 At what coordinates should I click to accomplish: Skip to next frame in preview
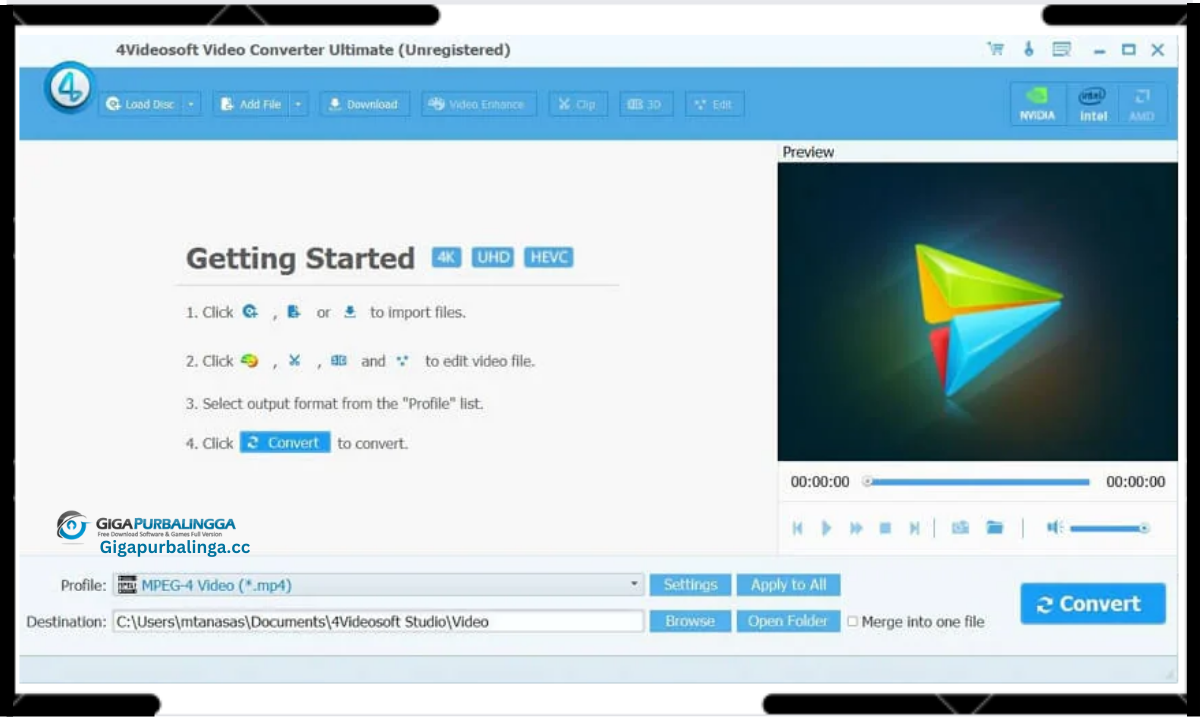[x=914, y=528]
